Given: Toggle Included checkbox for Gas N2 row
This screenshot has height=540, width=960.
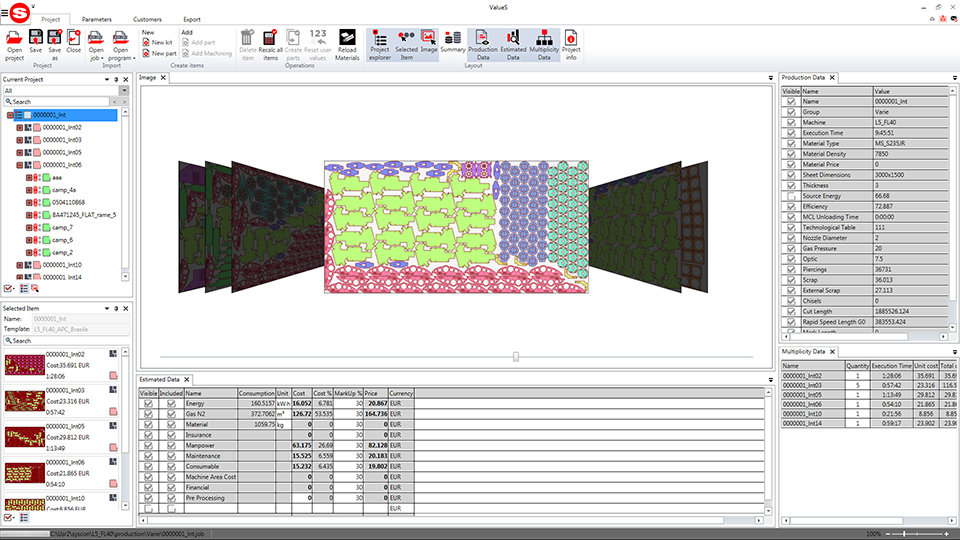Looking at the screenshot, I should pyautogui.click(x=171, y=413).
